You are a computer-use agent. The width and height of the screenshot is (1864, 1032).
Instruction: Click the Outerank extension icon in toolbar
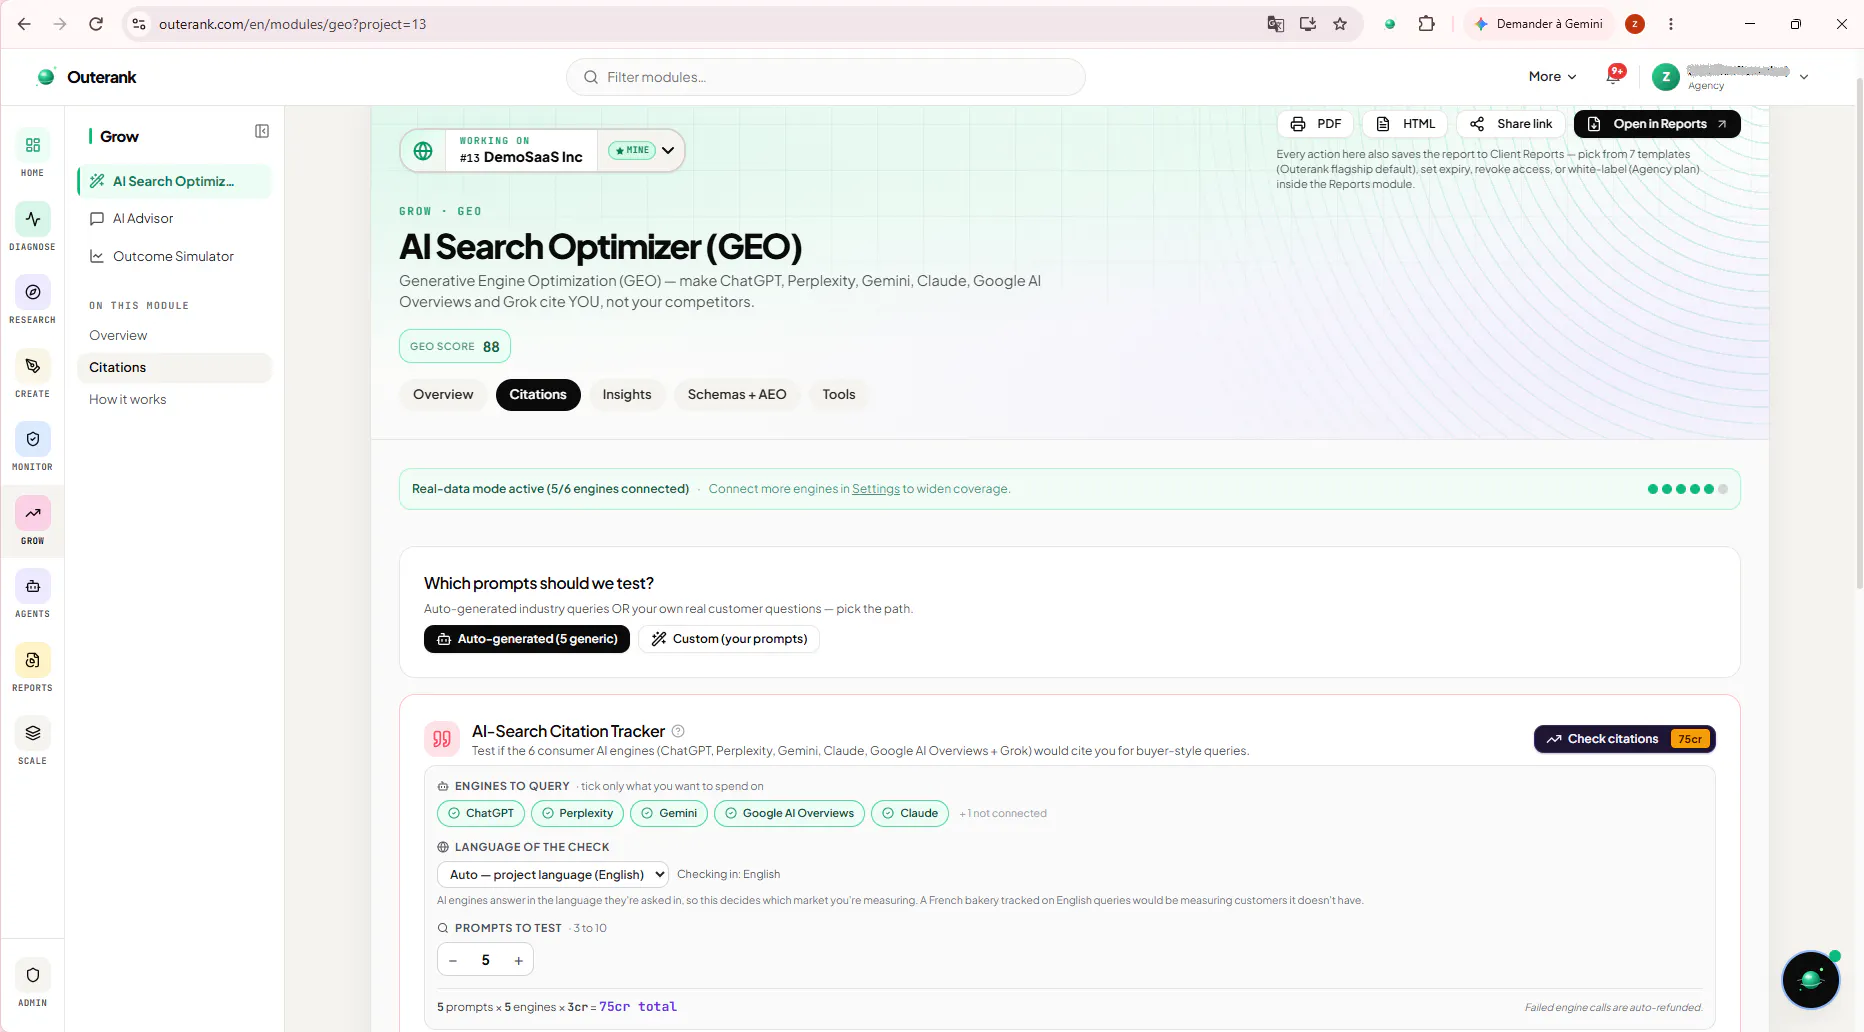click(1390, 24)
